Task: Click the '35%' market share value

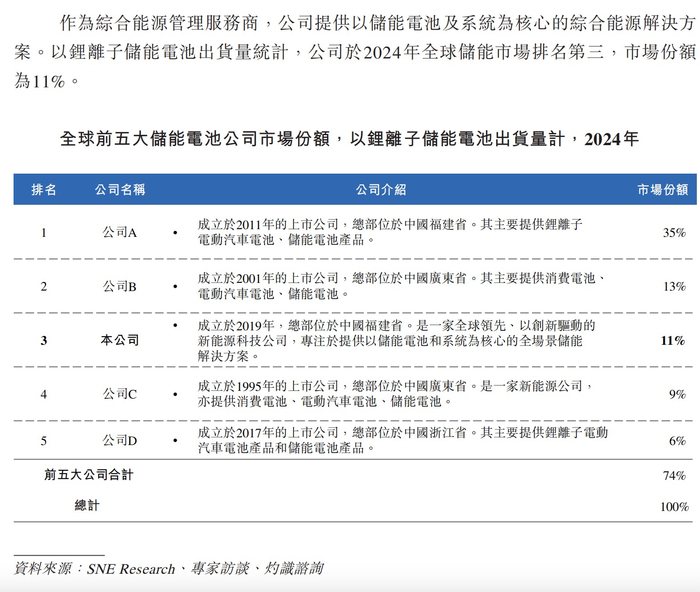Action: click(674, 233)
